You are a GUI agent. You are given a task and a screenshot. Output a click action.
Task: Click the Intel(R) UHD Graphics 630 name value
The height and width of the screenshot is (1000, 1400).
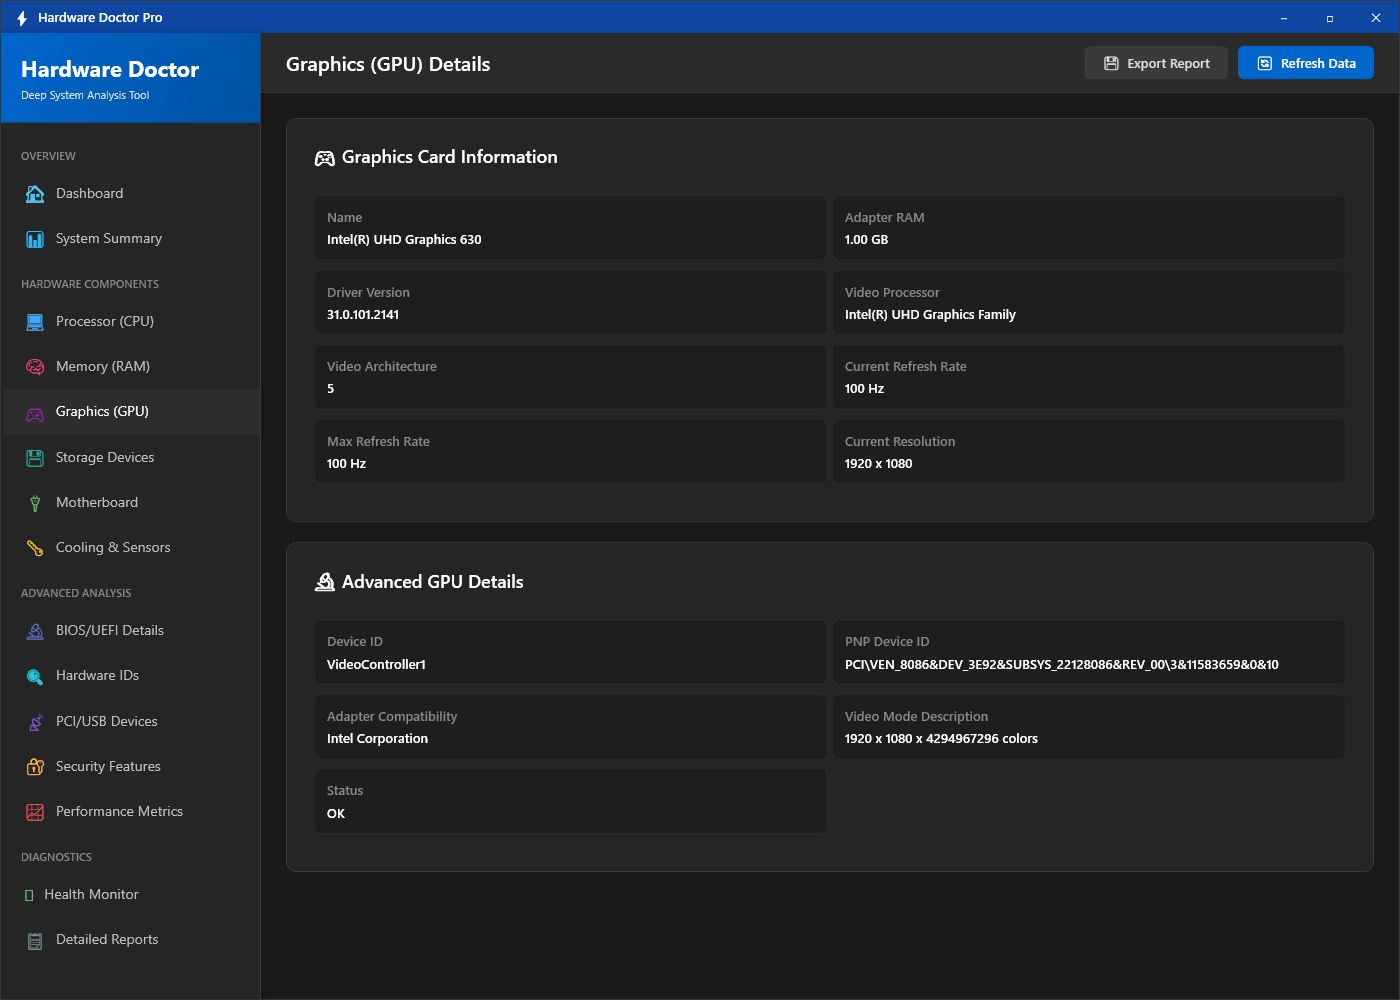[x=404, y=240]
